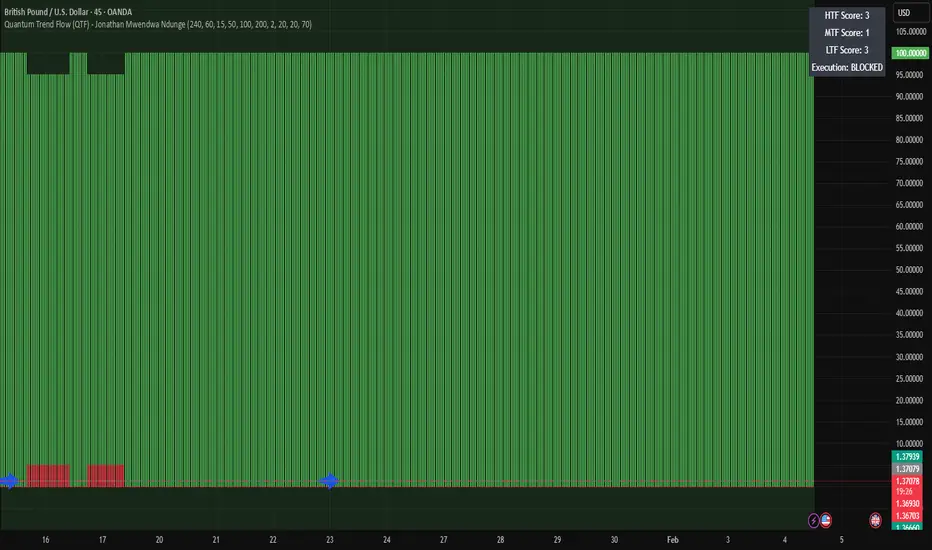Screen dimensions: 932x550
Task: Click the 1.37939 green price label
Action: [907, 457]
